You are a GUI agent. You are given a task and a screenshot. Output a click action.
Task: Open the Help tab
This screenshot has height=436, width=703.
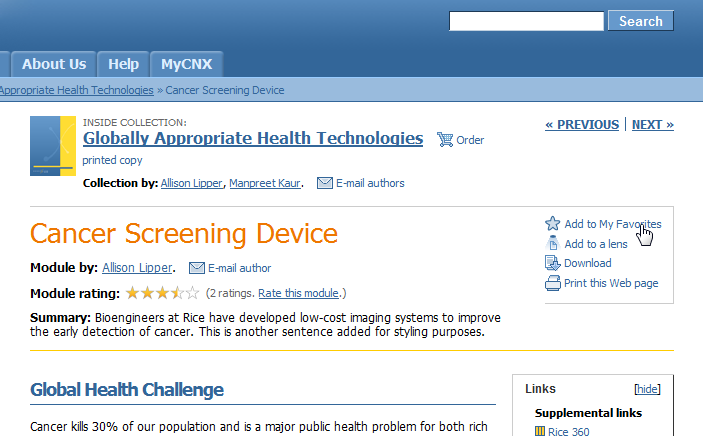pyautogui.click(x=123, y=64)
